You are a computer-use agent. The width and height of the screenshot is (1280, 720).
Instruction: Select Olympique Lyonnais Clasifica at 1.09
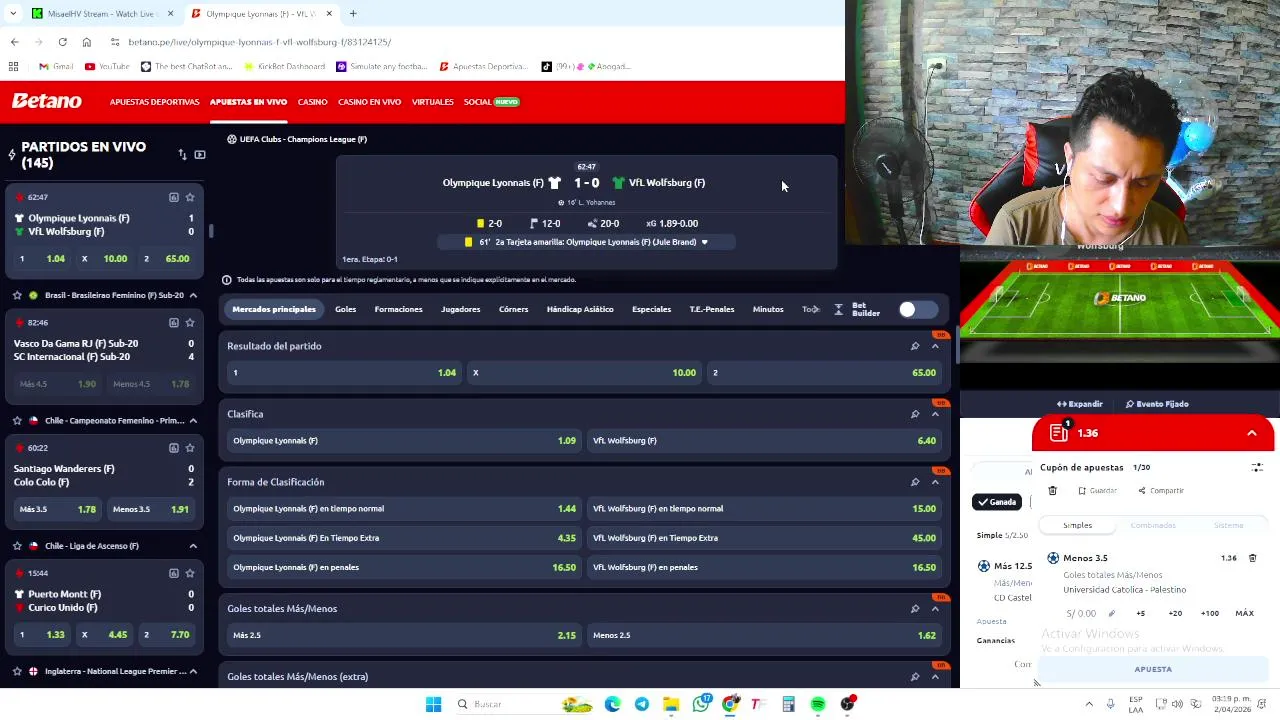(x=404, y=440)
